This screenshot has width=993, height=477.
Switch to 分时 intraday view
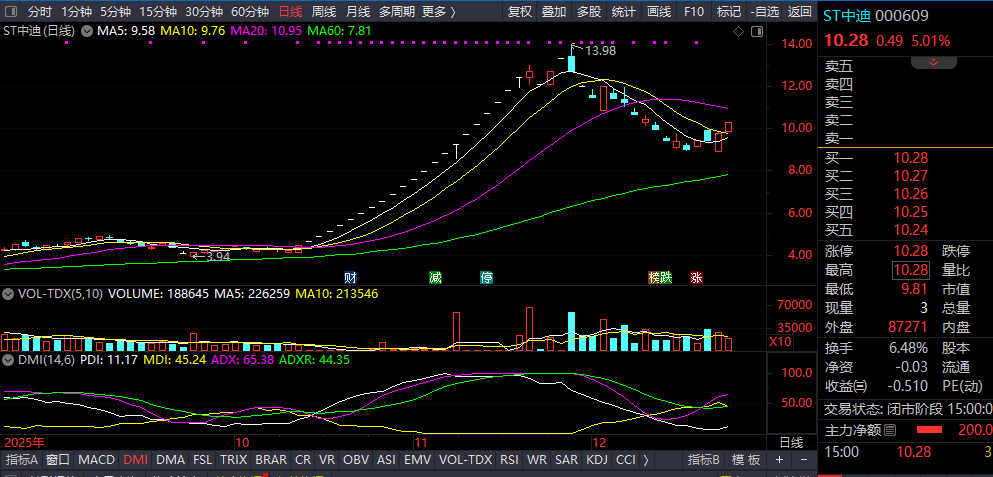tap(41, 11)
